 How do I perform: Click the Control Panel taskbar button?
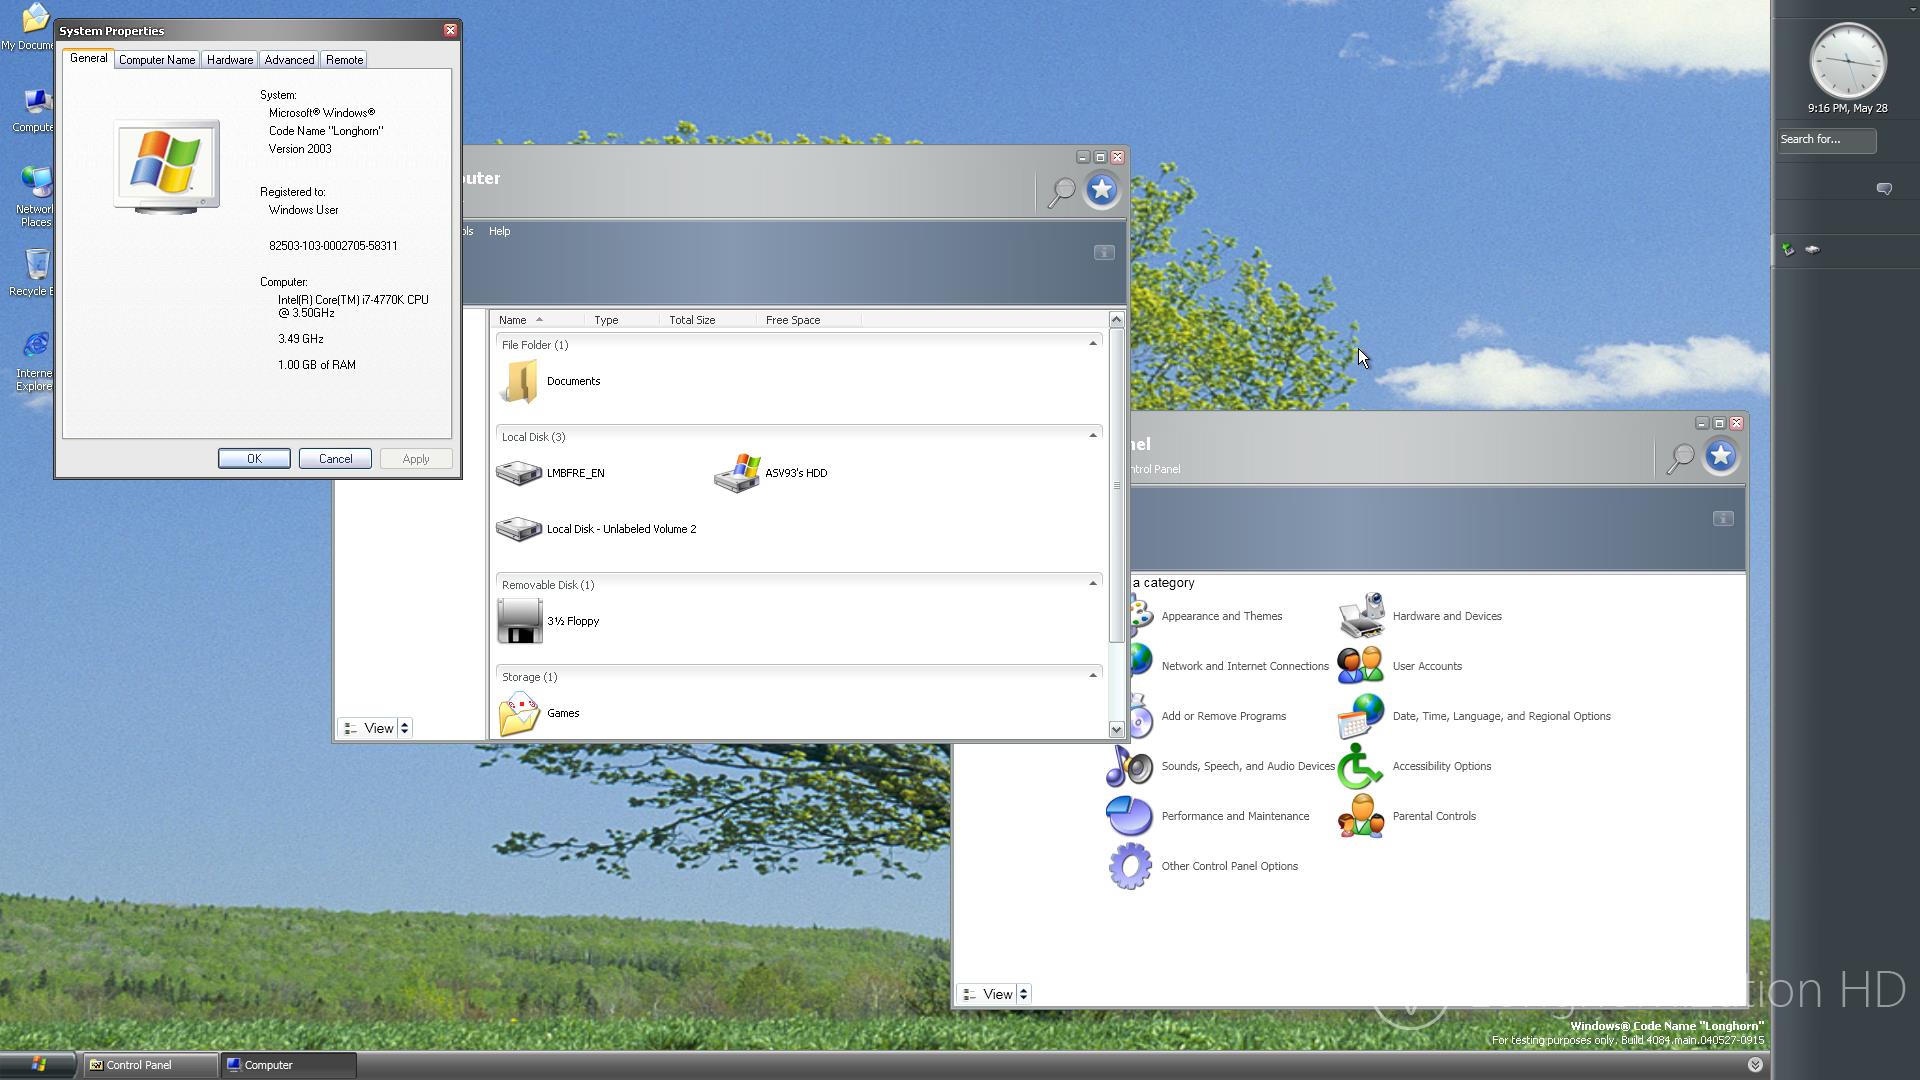pos(150,1065)
